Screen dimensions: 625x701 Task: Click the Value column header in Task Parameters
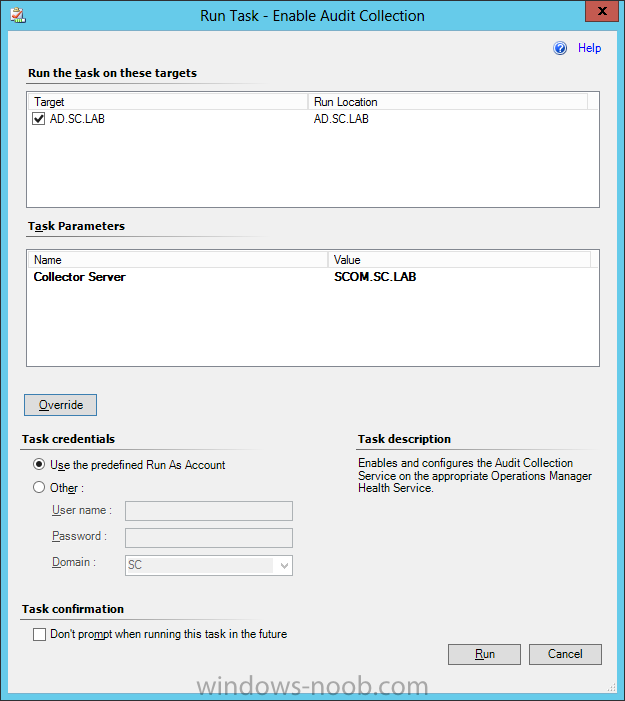point(460,260)
